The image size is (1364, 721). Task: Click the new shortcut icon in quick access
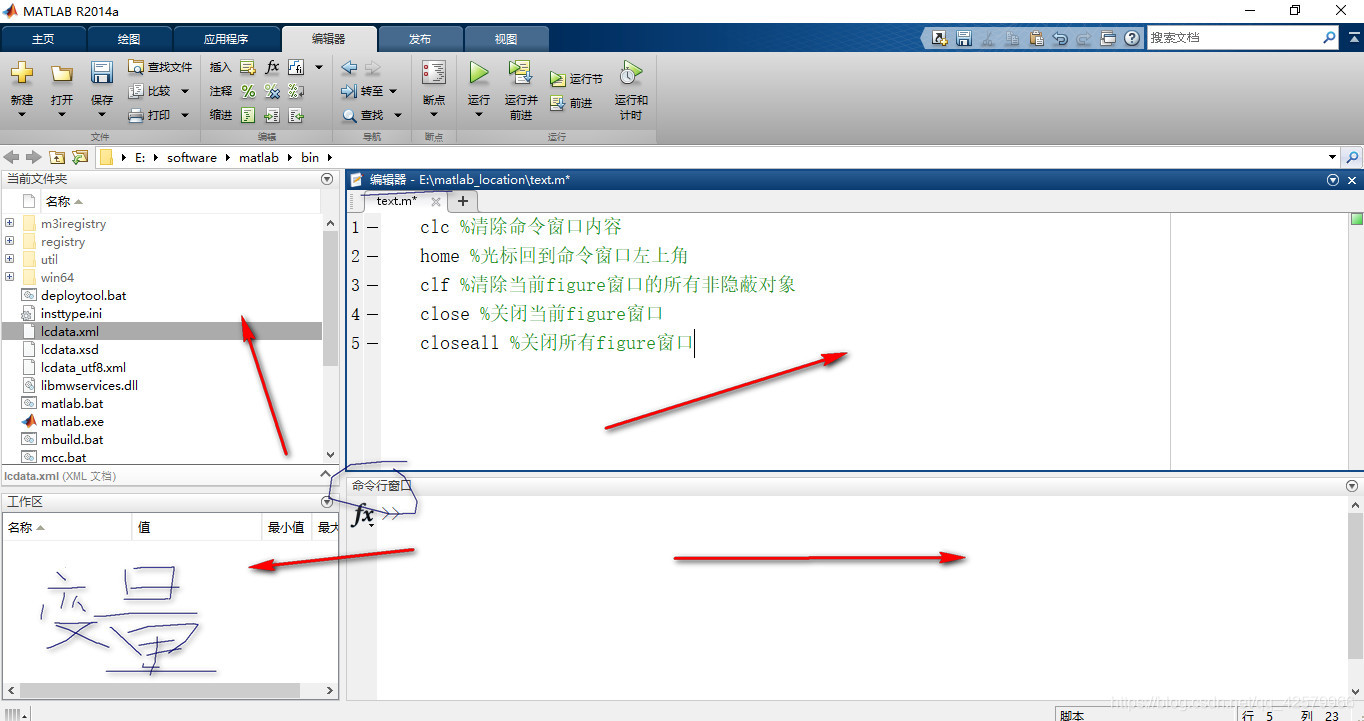(940, 38)
